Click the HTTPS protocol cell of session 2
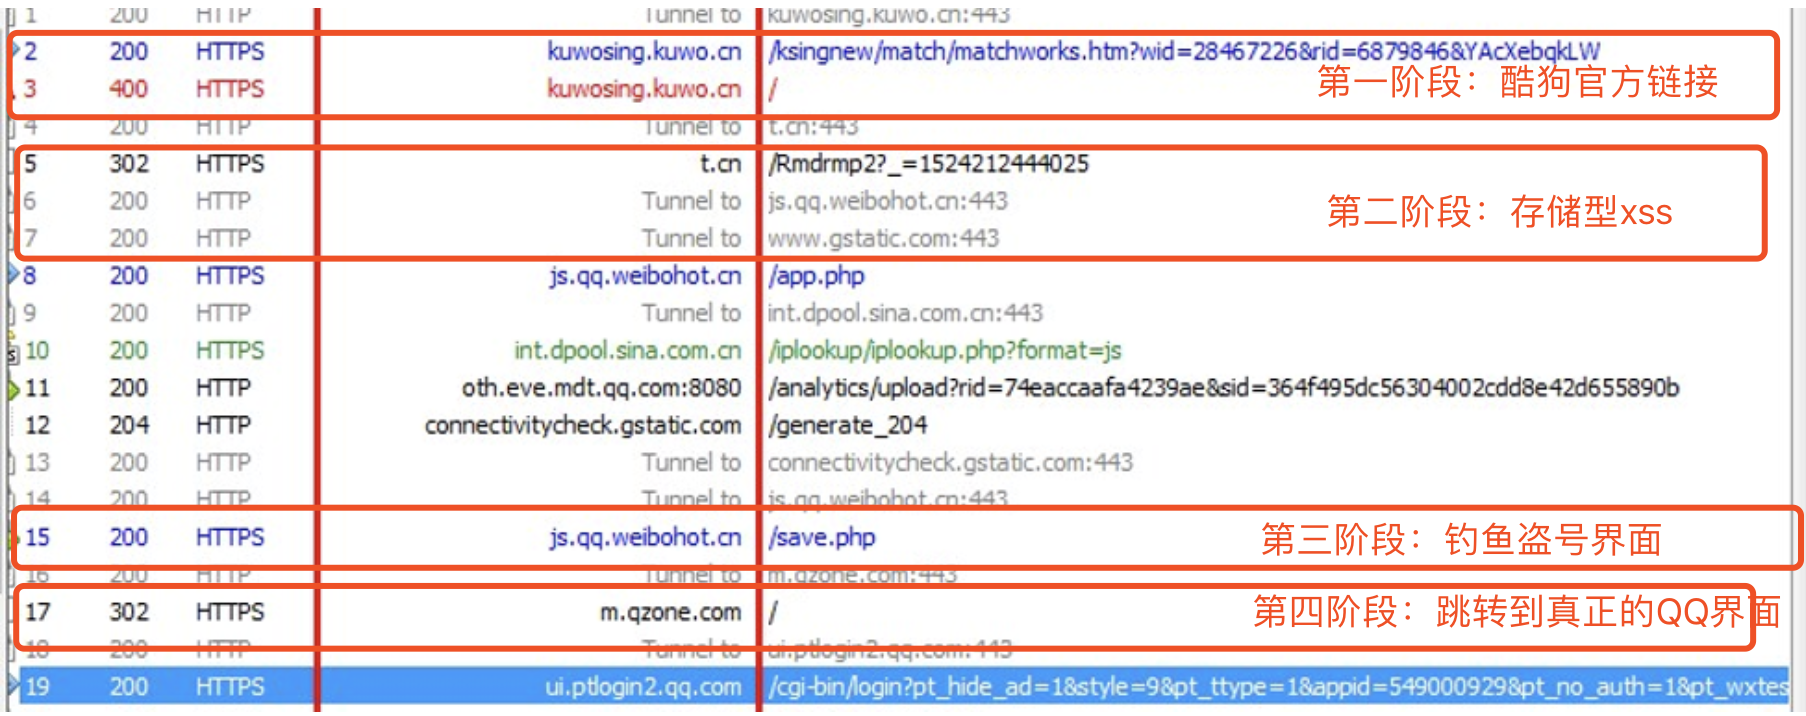The image size is (1806, 716). coord(230,52)
